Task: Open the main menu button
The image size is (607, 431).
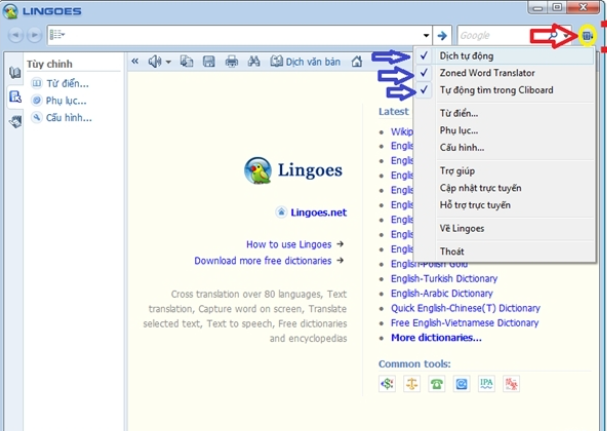Action: [x=588, y=36]
